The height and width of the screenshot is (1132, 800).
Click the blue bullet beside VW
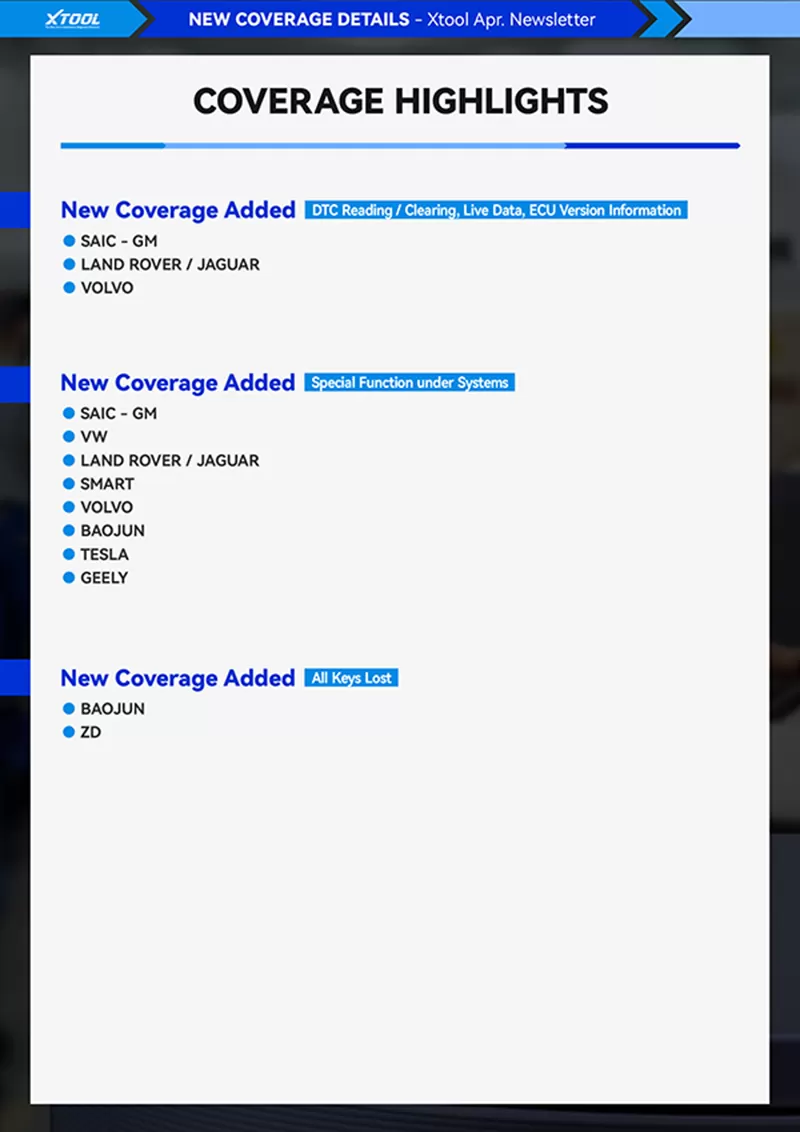(69, 437)
